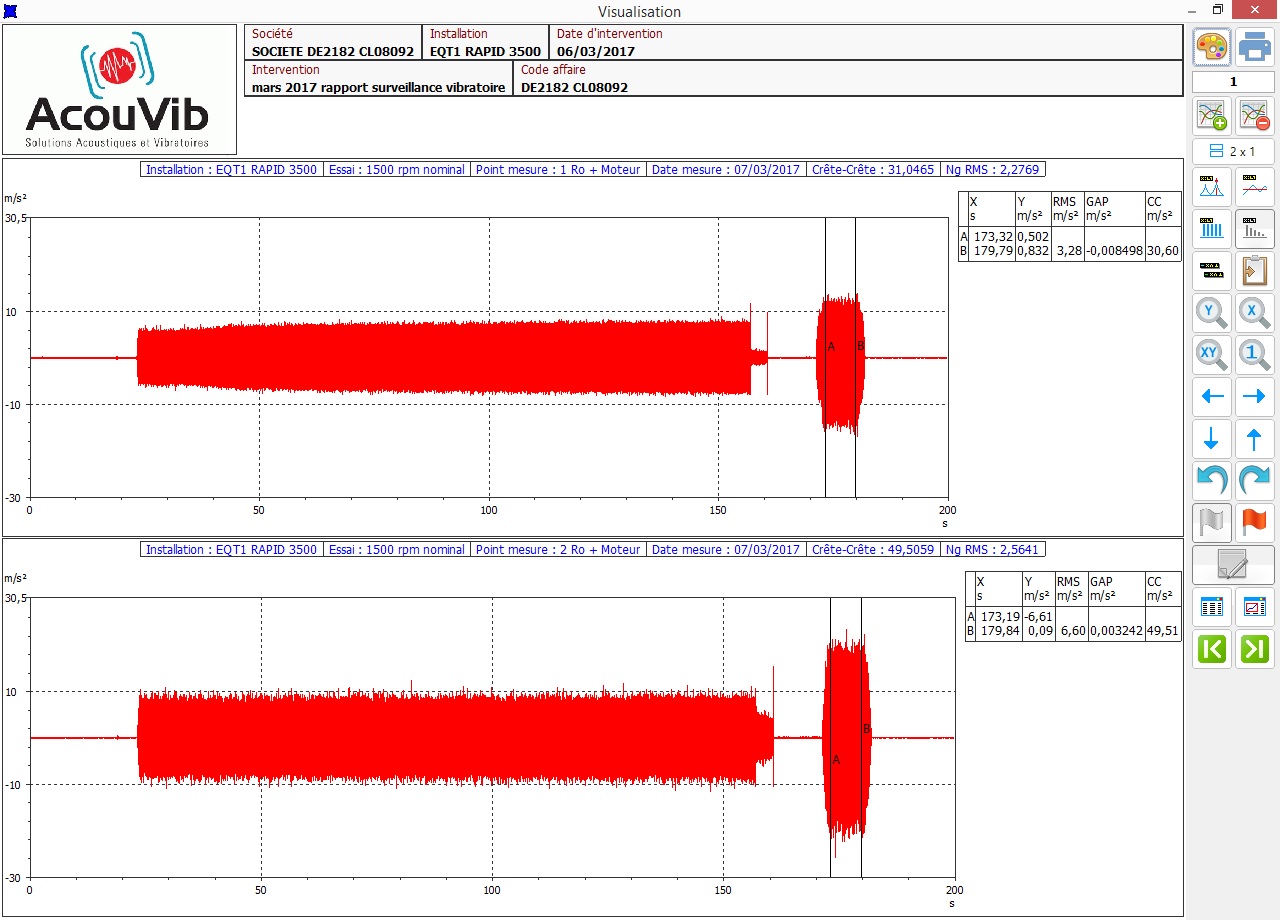Go to the first page
The image size is (1280, 920).
click(1212, 648)
